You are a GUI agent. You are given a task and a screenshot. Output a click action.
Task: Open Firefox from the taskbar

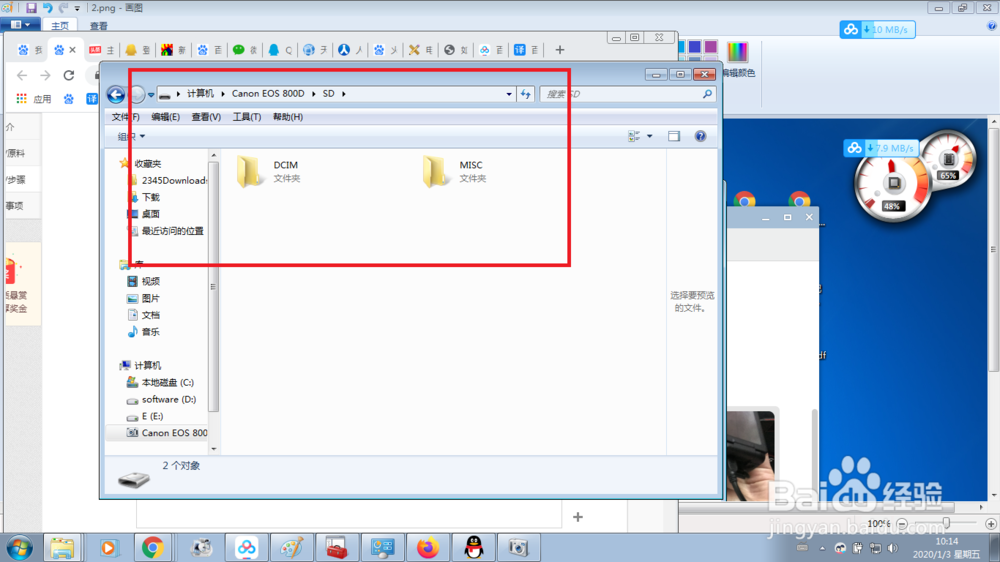pyautogui.click(x=428, y=548)
